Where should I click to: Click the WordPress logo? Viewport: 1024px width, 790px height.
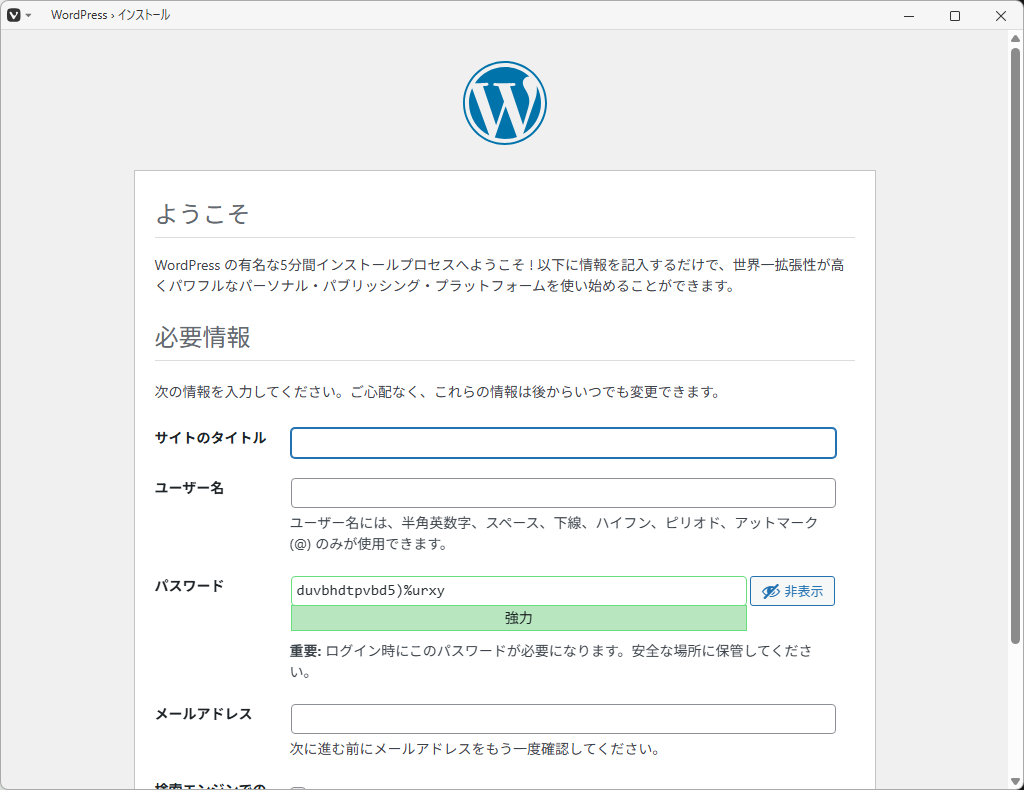click(x=505, y=103)
